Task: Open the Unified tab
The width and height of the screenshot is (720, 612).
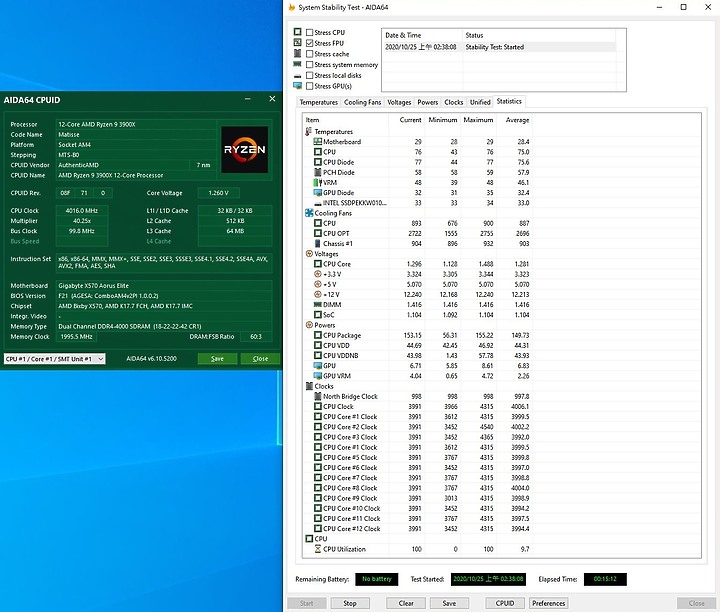Action: pyautogui.click(x=480, y=102)
